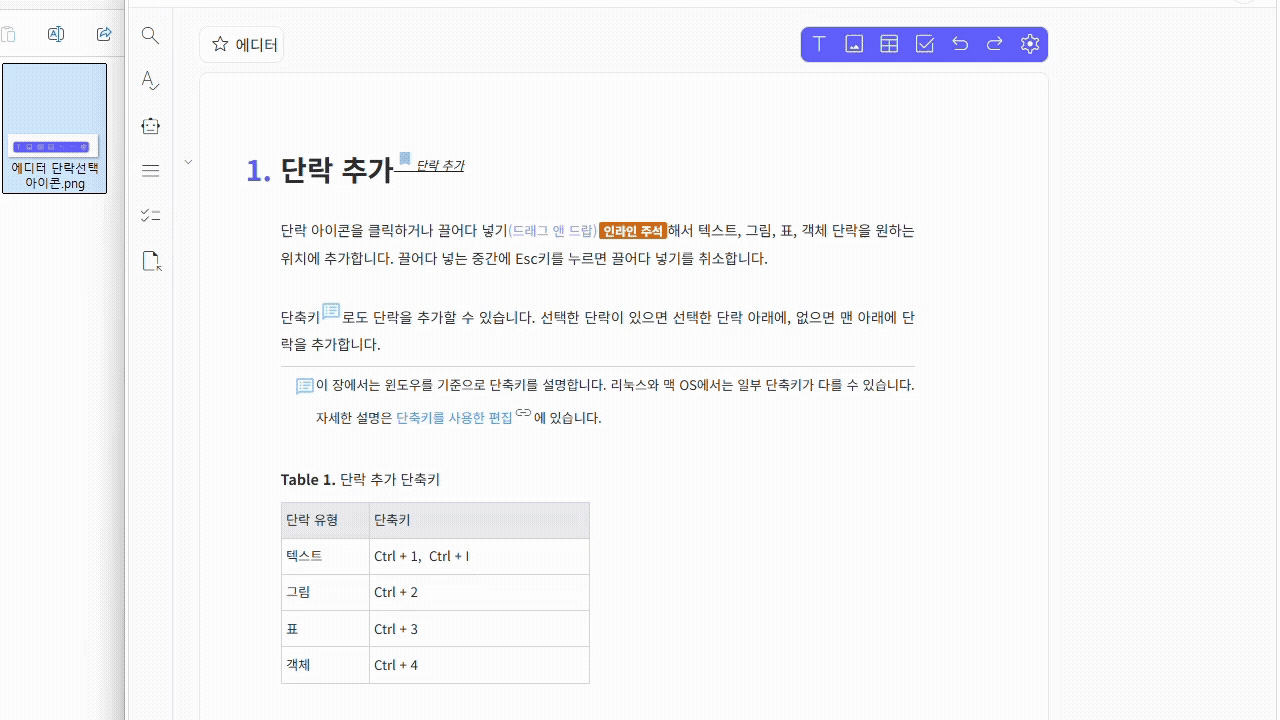Open editor settings via the gear icon
This screenshot has width=1280, height=720.
pos(1030,44)
